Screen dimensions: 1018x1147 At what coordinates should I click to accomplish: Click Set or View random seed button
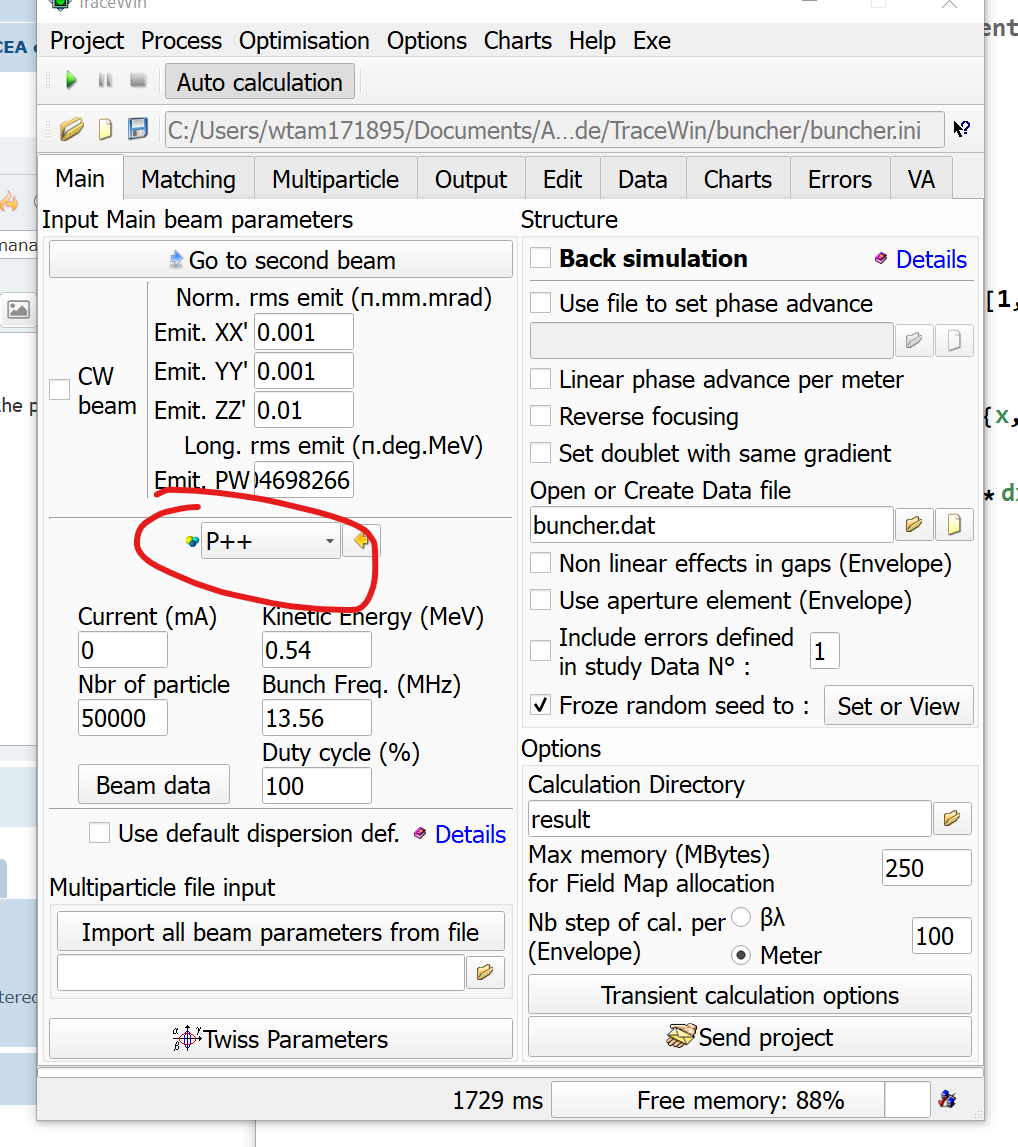899,706
